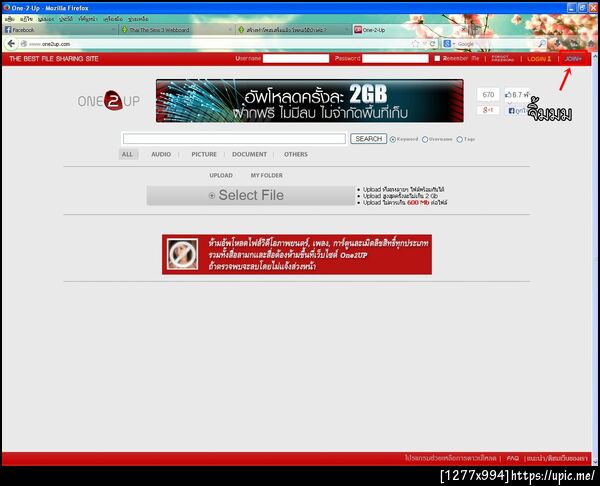Select the AUDIO category filter
600x486 pixels.
tap(161, 154)
